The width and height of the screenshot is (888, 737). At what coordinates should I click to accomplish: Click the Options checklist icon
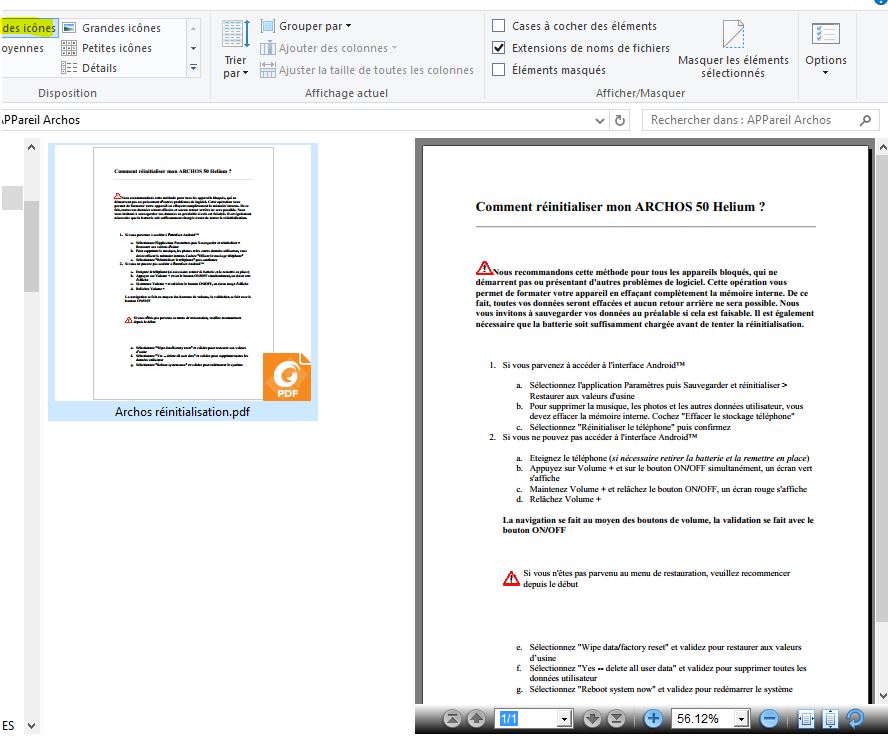[x=826, y=34]
